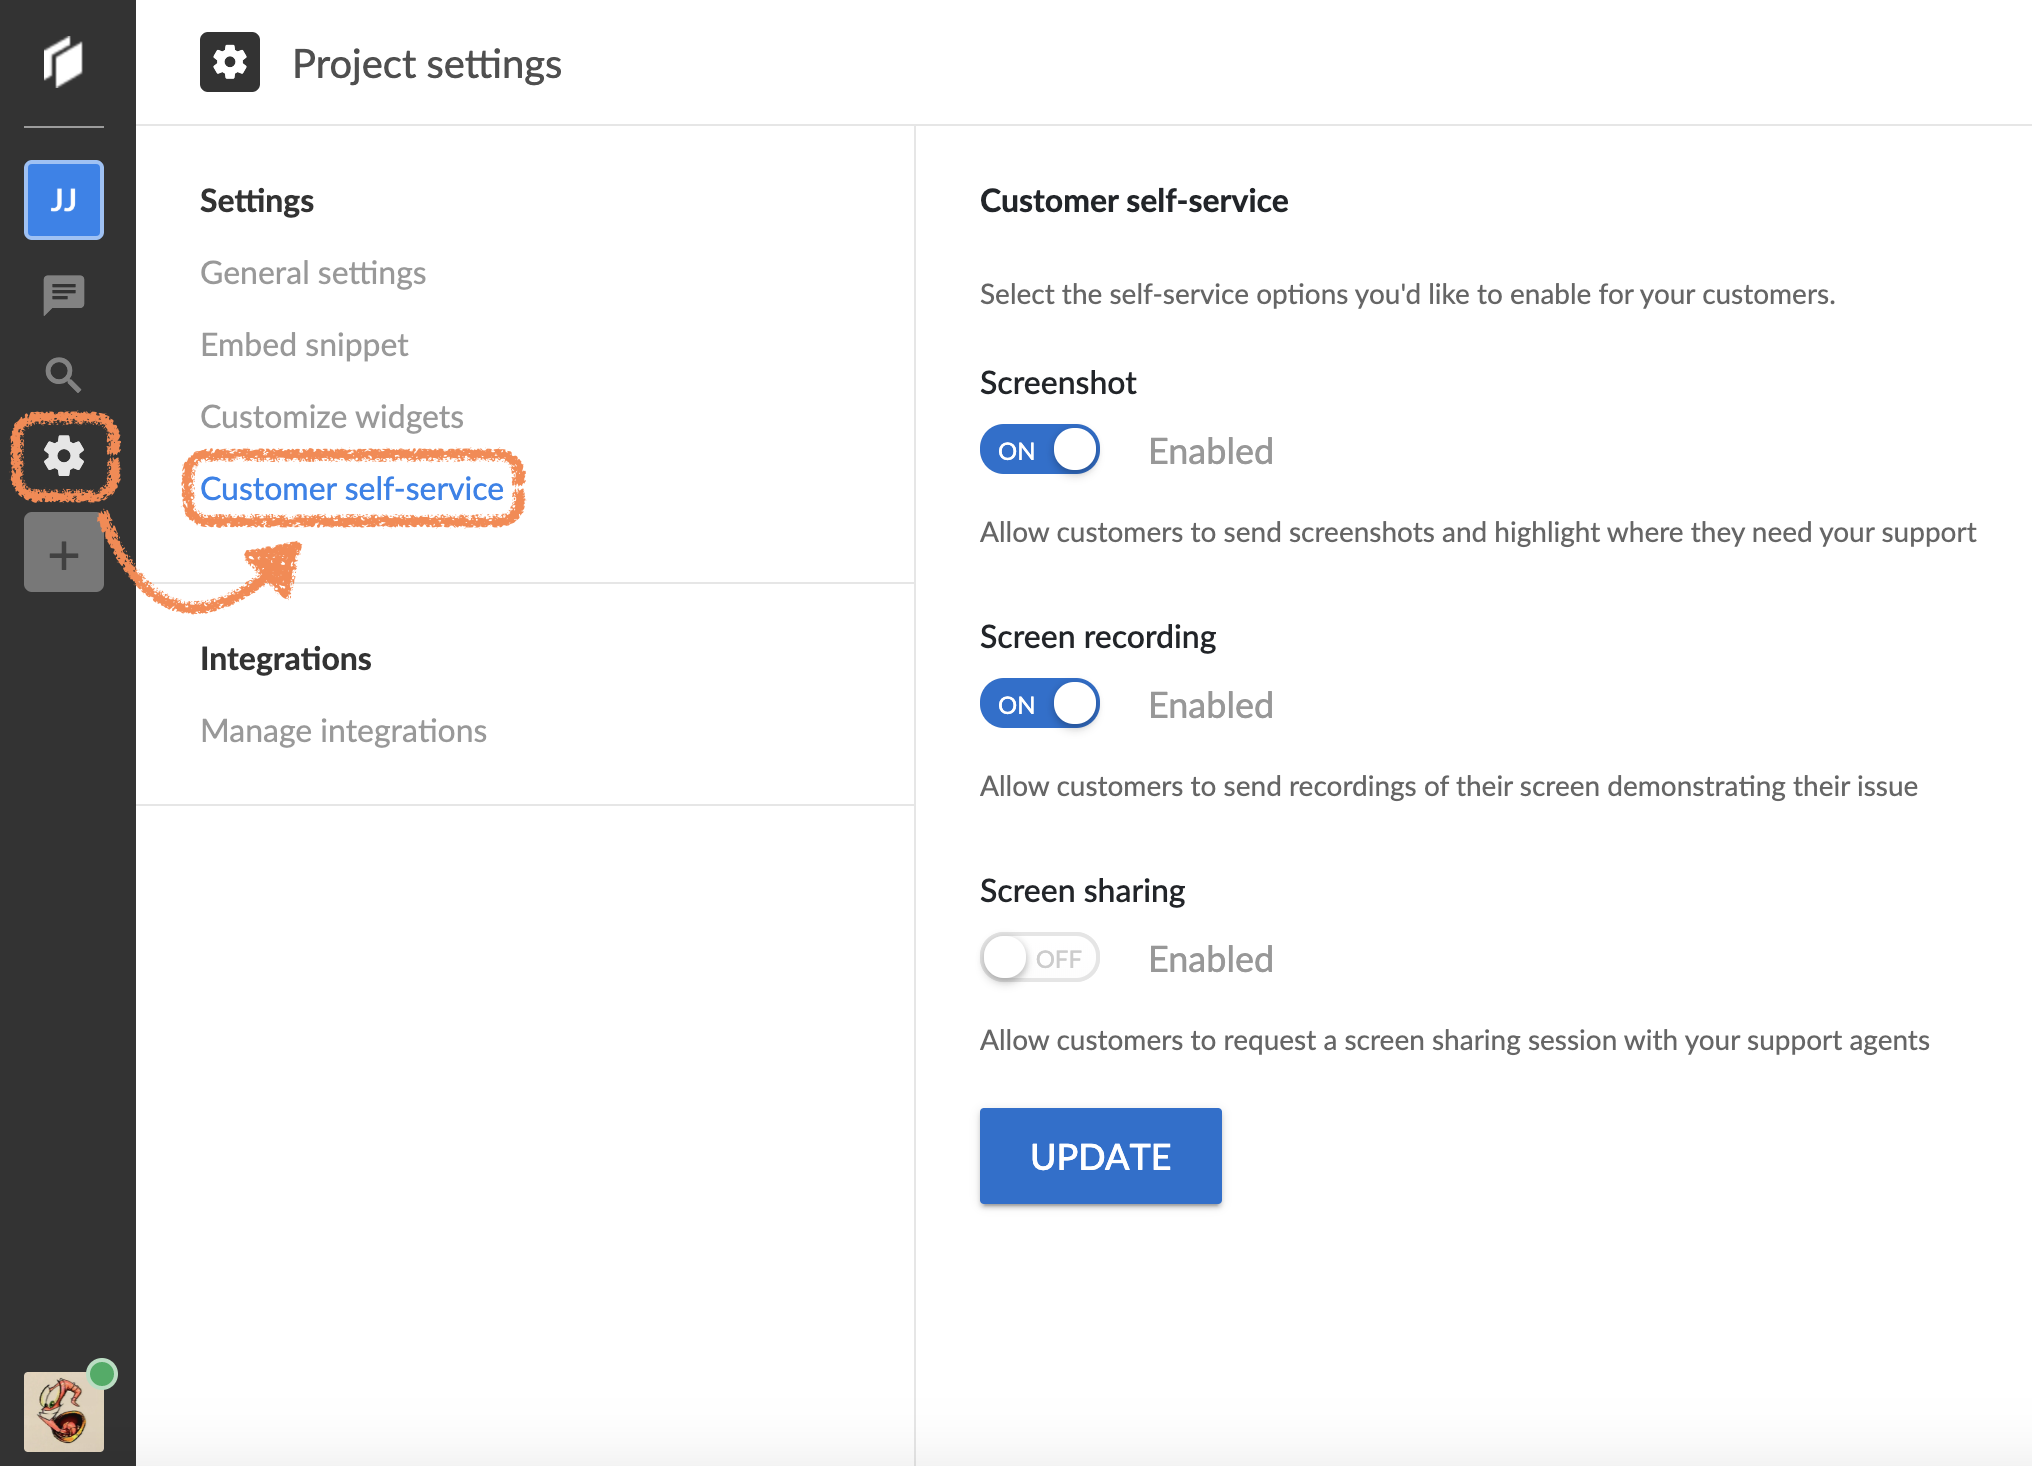Disable the Screen recording toggle
2032x1466 pixels.
coord(1040,704)
